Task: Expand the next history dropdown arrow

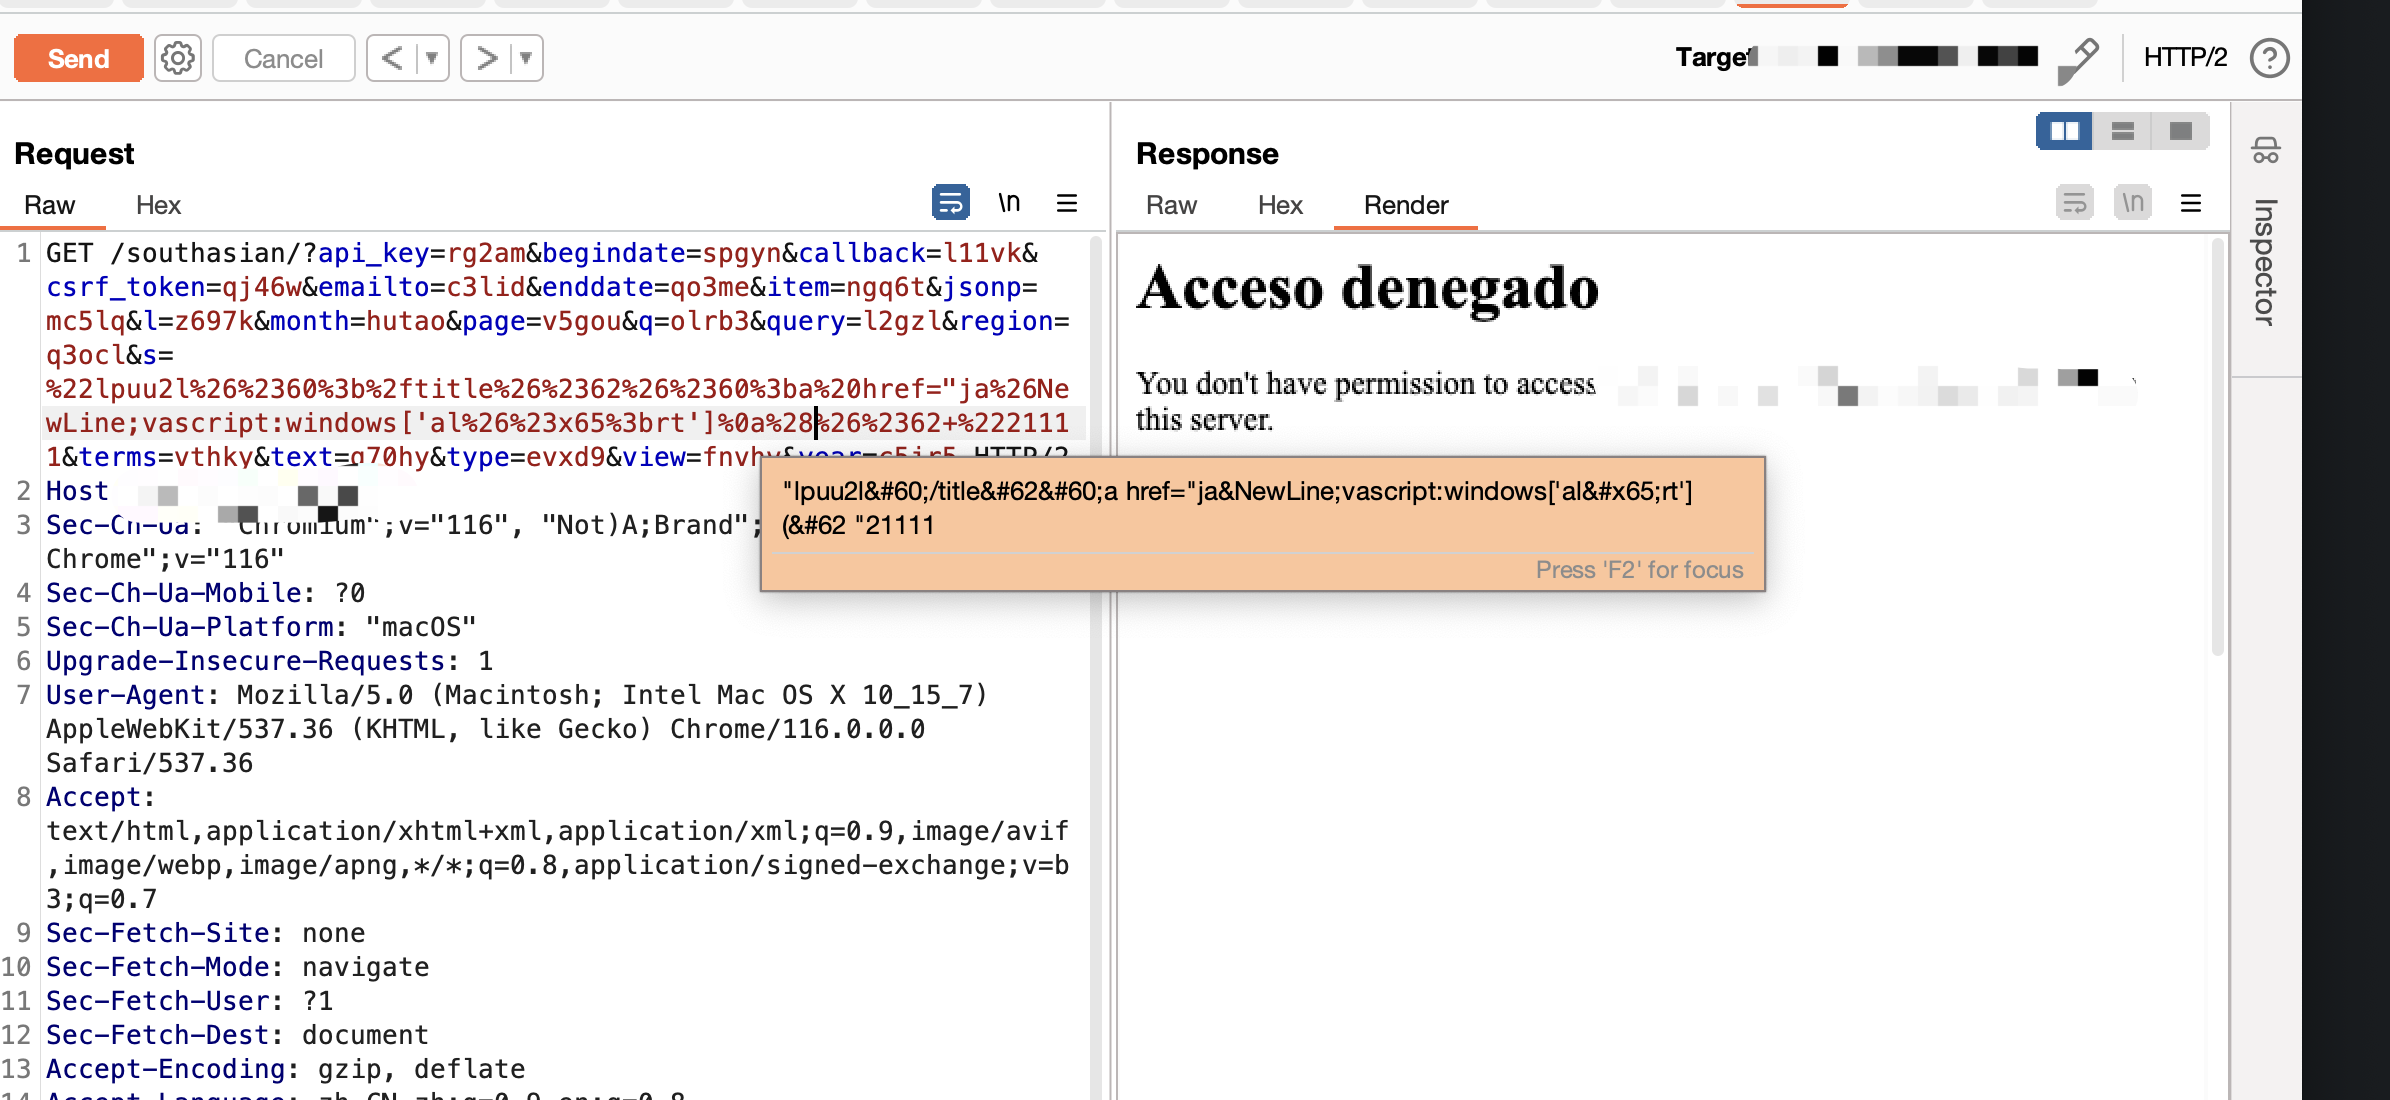Action: [526, 58]
